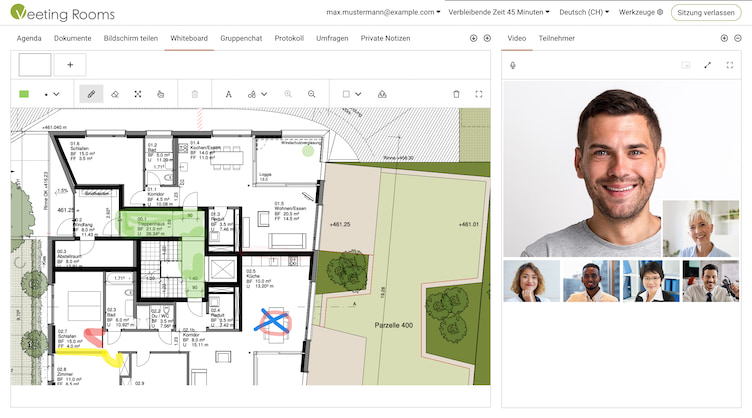The height and width of the screenshot is (418, 752).
Task: Switch to the Gruppenchat tab
Action: (x=240, y=37)
